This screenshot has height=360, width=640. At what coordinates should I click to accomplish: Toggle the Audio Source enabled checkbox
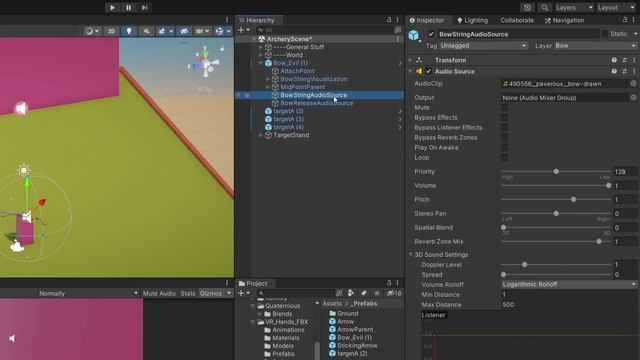[x=428, y=71]
